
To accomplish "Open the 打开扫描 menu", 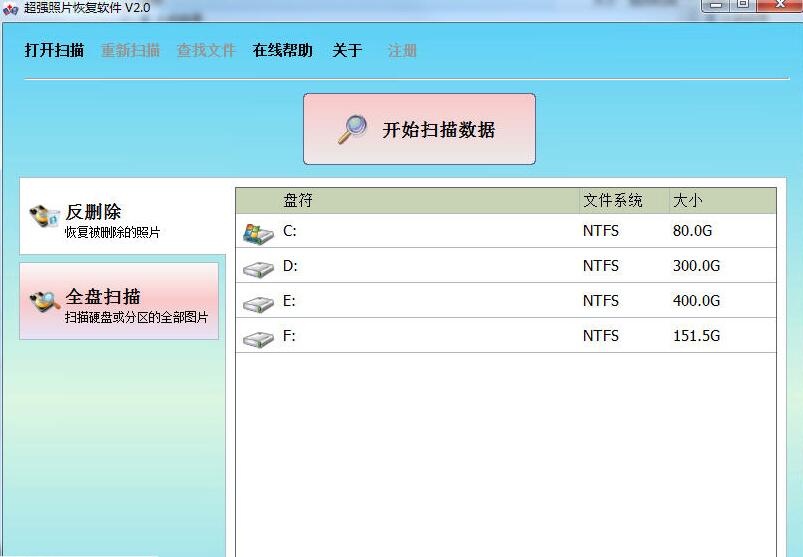I will click(54, 50).
